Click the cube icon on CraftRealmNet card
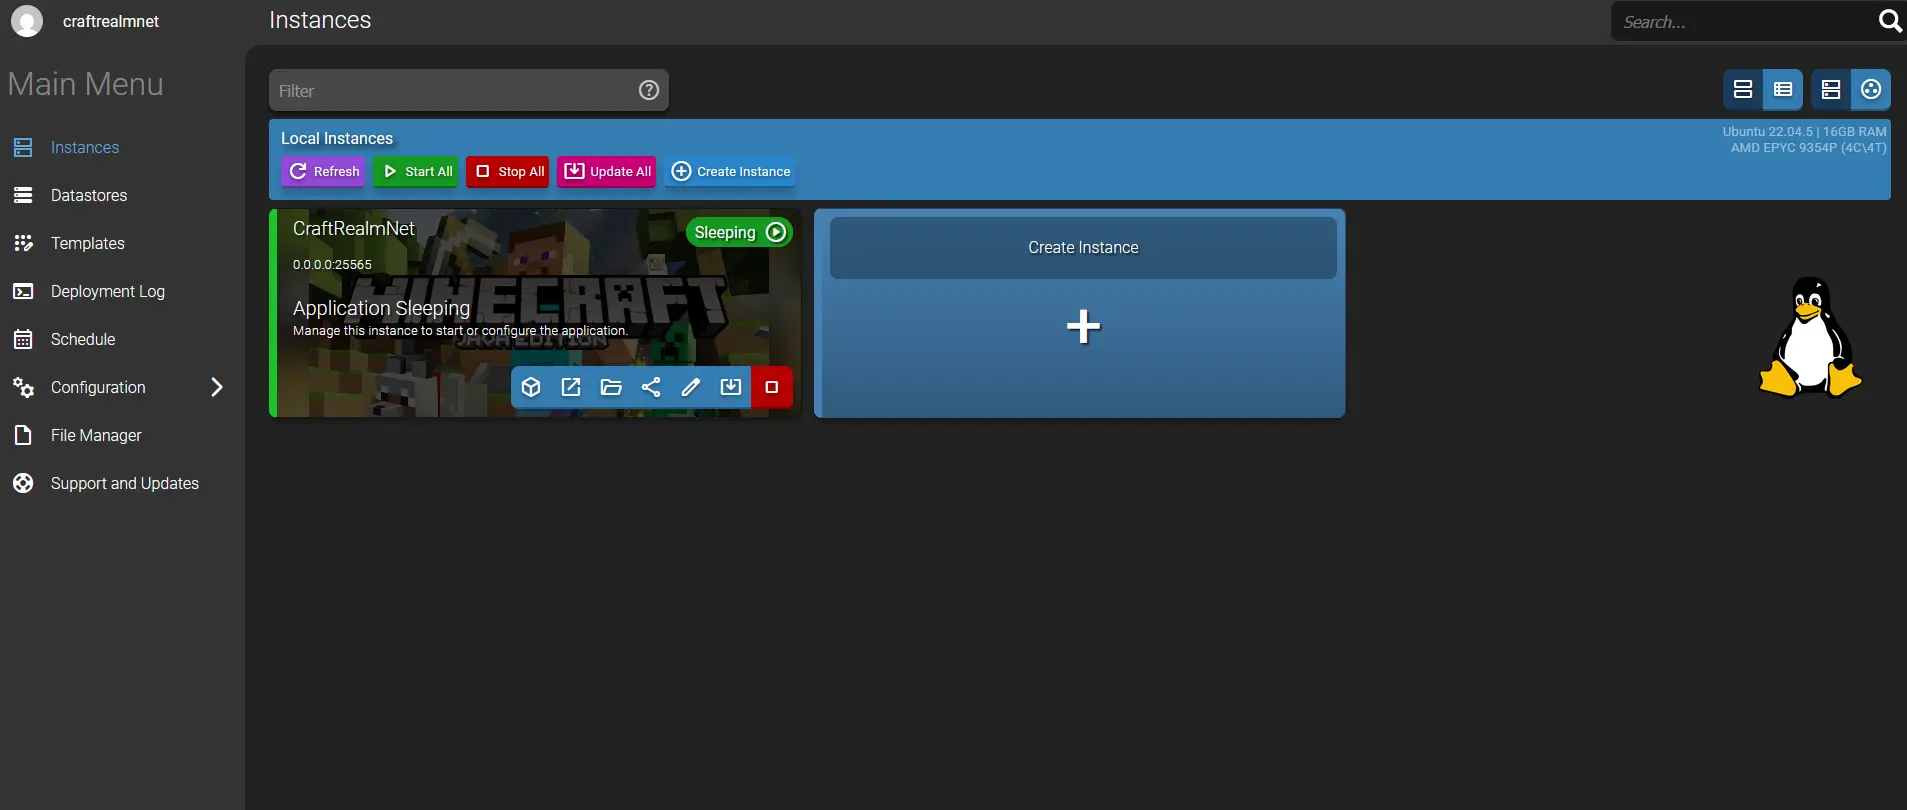Screen dimensions: 1907x810 tap(531, 387)
